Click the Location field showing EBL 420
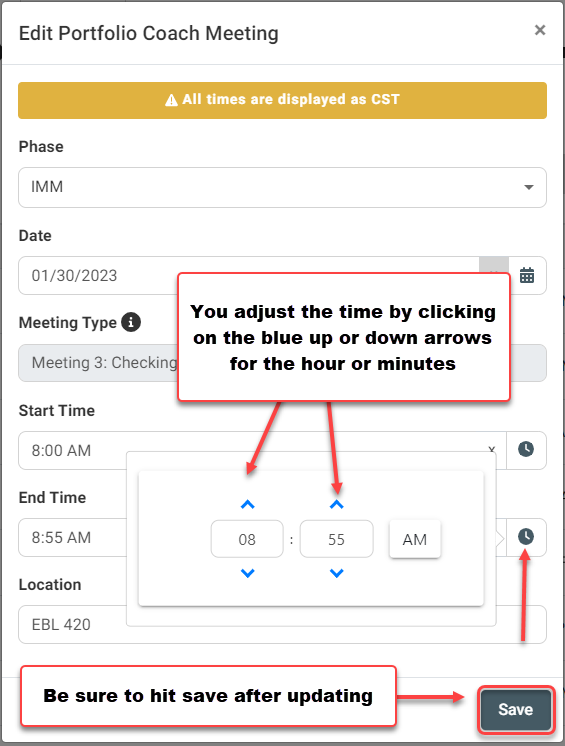 point(72,624)
